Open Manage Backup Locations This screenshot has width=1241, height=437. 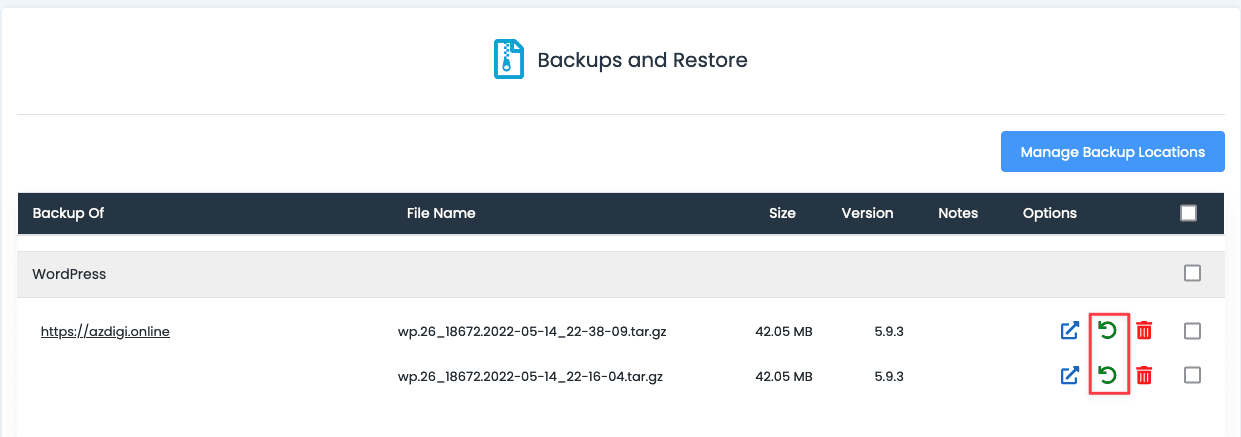click(1112, 152)
